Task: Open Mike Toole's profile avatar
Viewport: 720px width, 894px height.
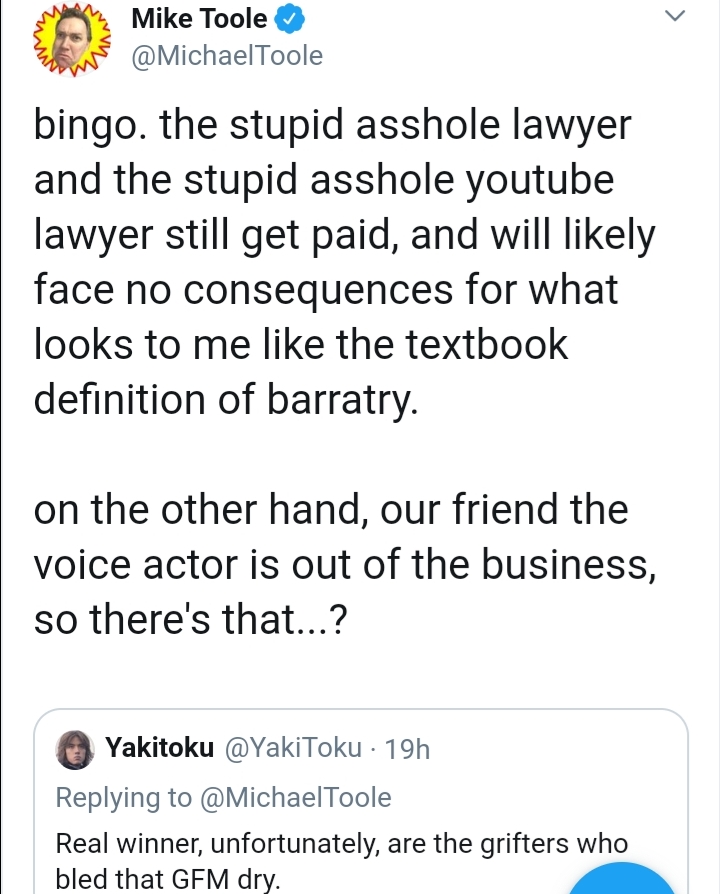Action: [x=72, y=40]
